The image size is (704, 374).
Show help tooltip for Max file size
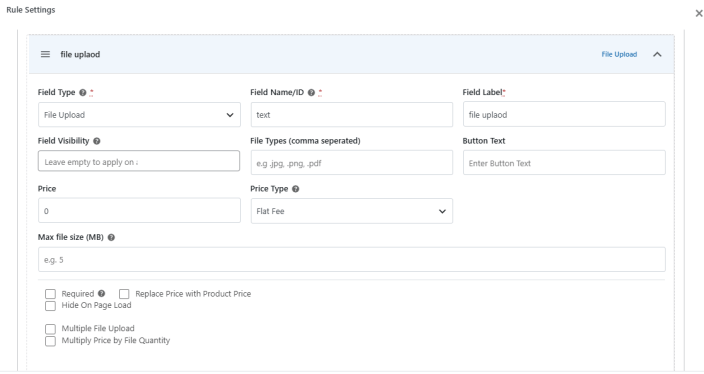pyautogui.click(x=111, y=238)
